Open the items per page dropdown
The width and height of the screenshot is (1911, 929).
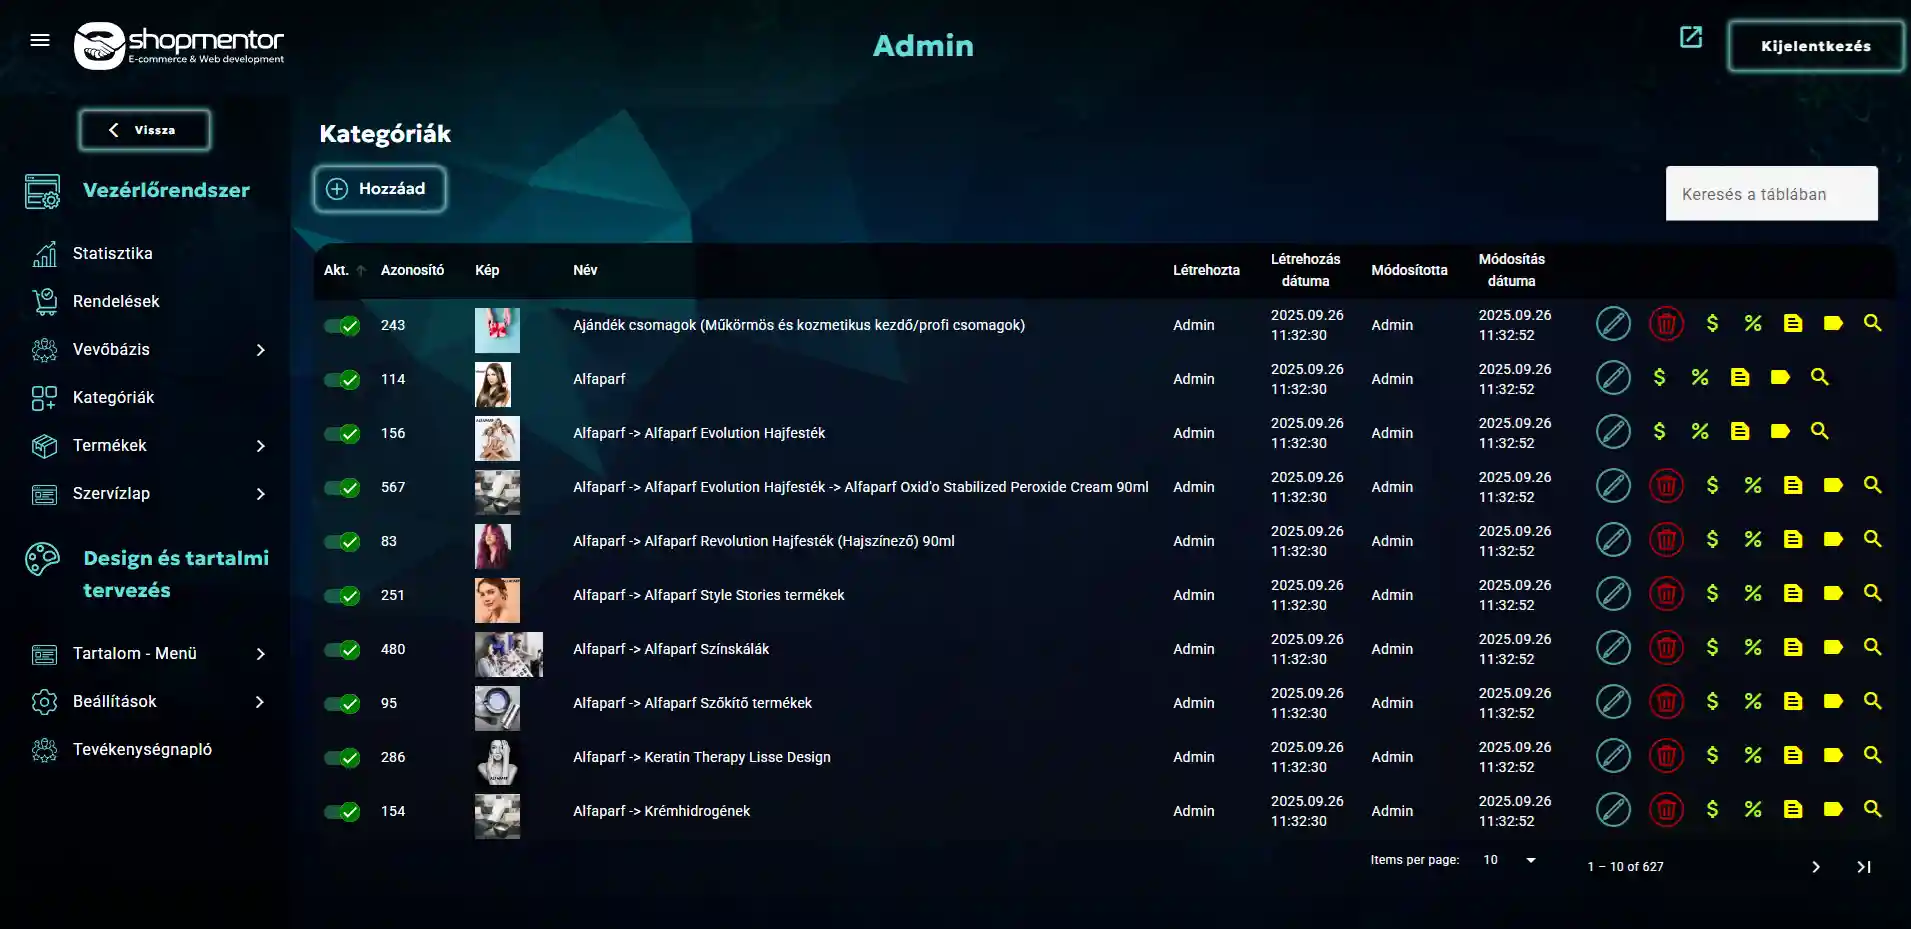point(1509,860)
